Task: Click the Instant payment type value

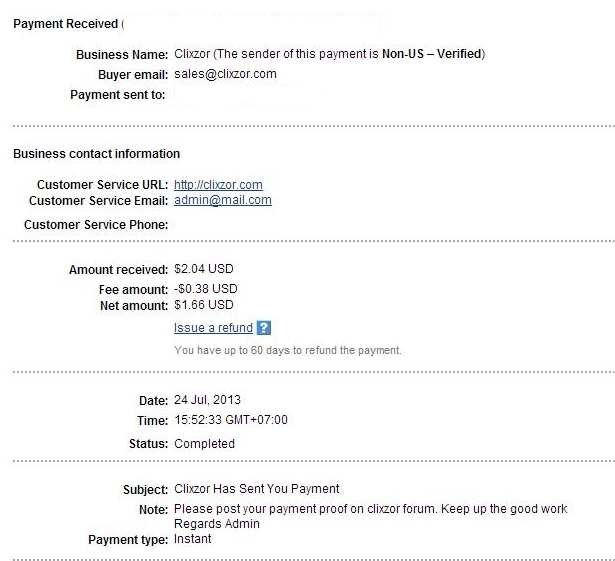Action: 192,539
